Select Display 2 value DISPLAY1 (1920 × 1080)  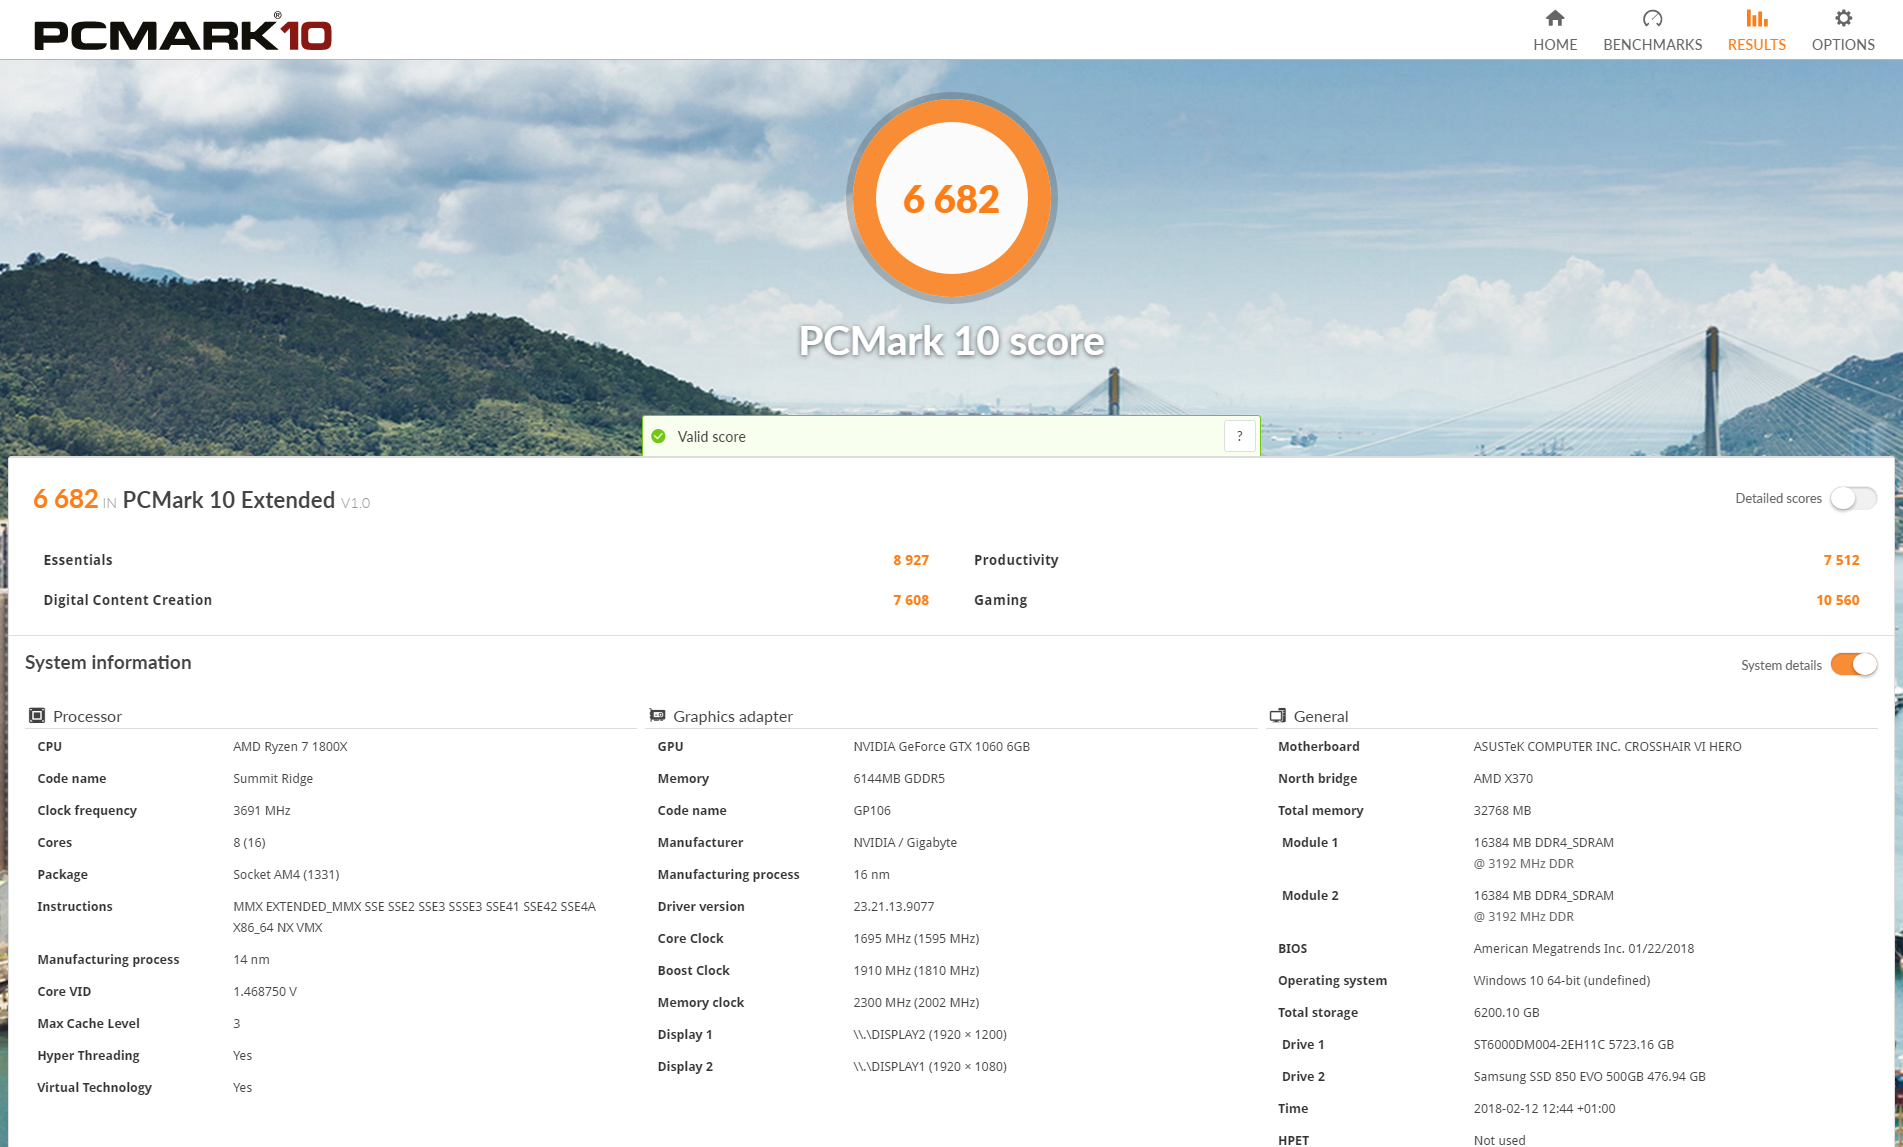(930, 1067)
